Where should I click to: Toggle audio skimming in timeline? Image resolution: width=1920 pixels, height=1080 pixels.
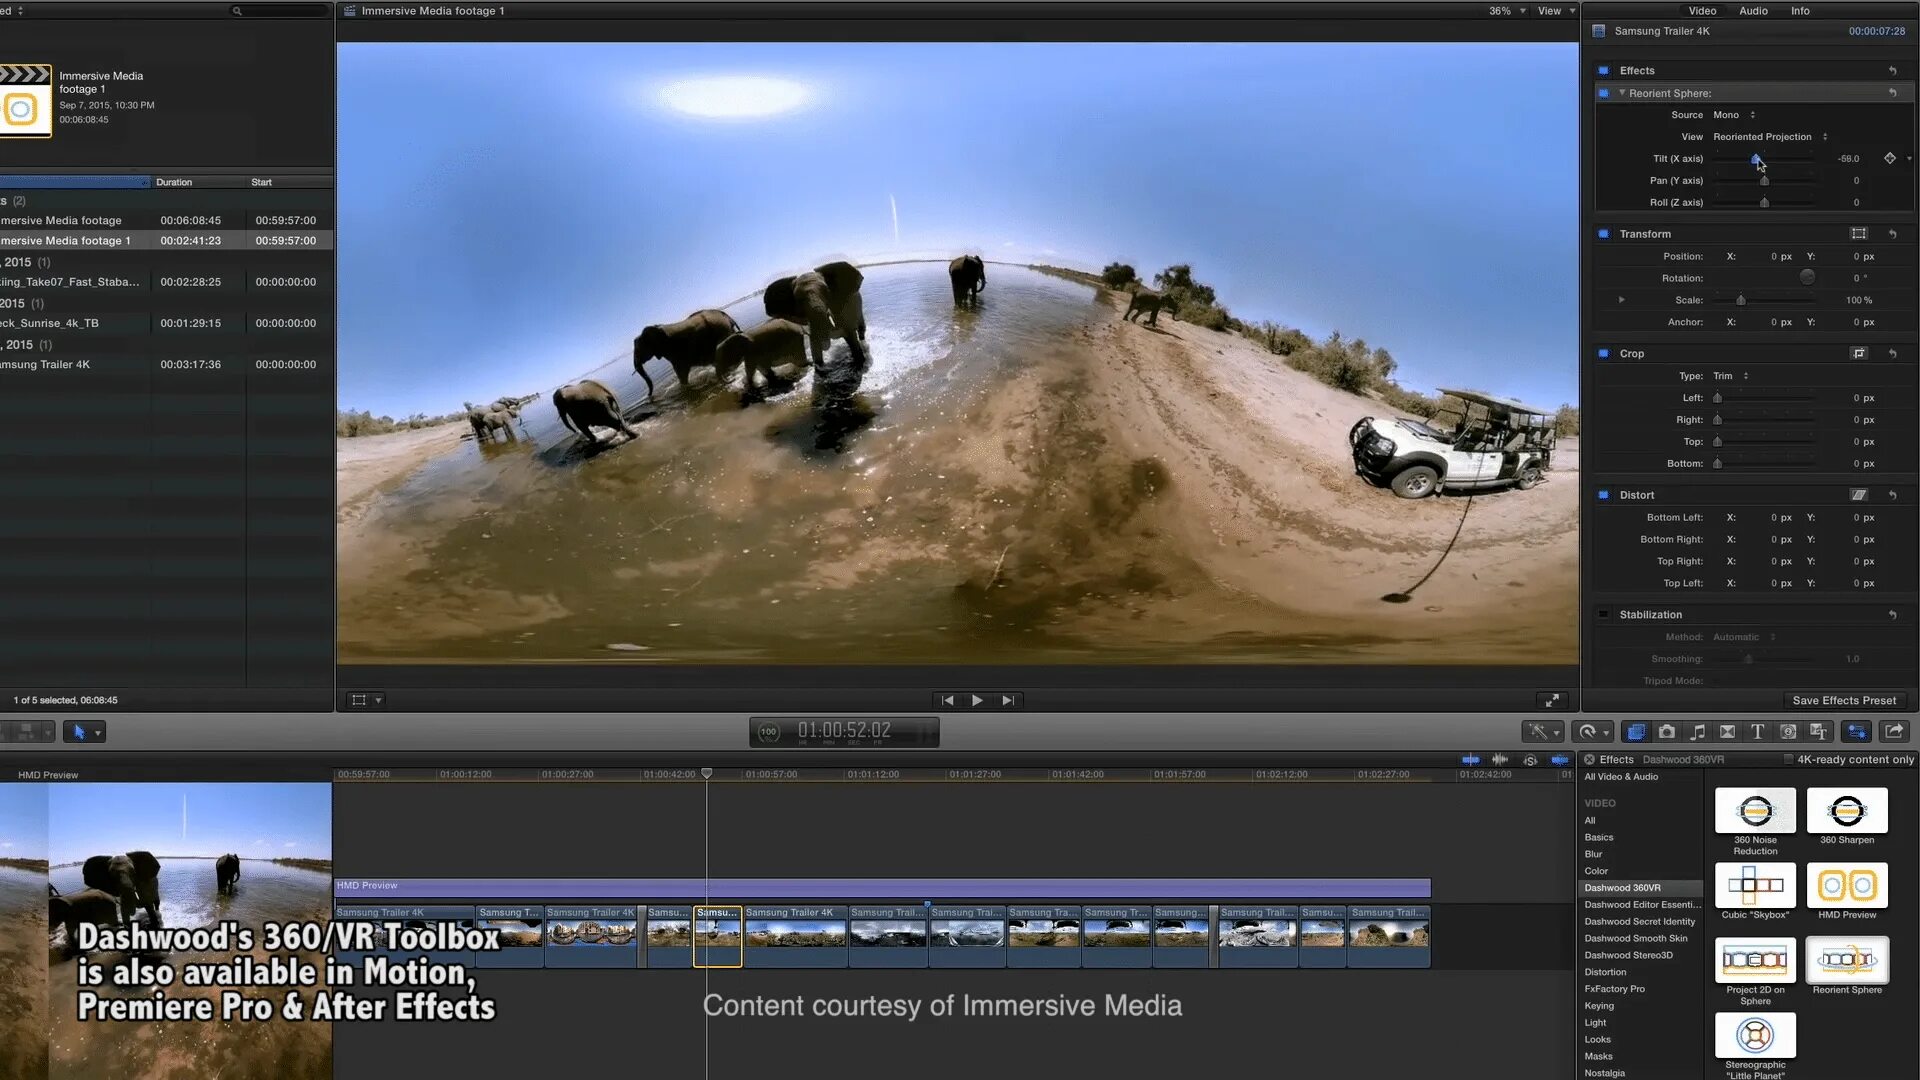[1500, 760]
